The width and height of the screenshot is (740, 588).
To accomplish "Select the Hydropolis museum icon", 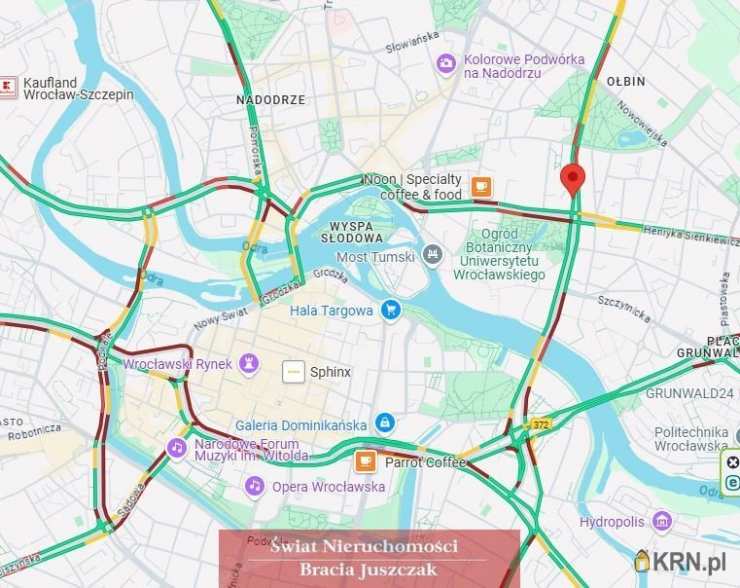I will (x=662, y=521).
